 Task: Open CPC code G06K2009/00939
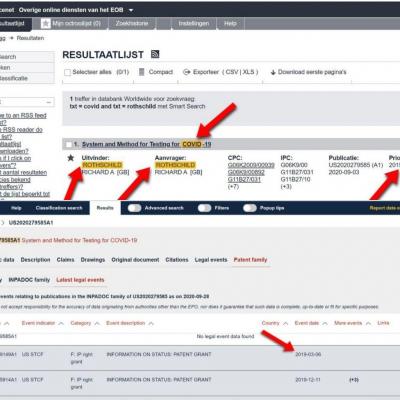251,165
